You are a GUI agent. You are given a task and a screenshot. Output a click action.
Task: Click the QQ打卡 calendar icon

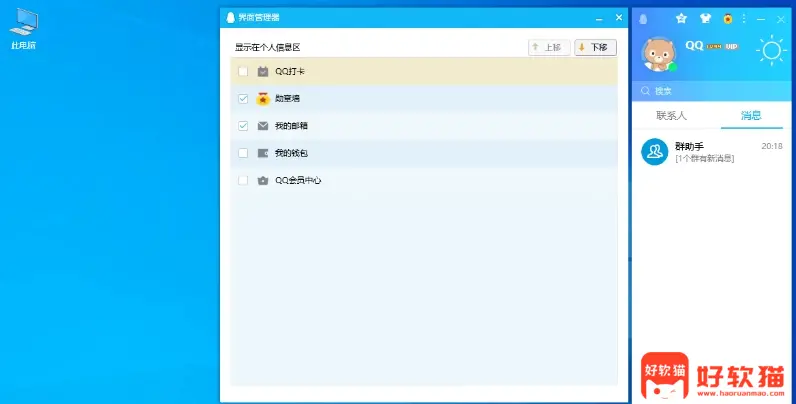point(262,72)
